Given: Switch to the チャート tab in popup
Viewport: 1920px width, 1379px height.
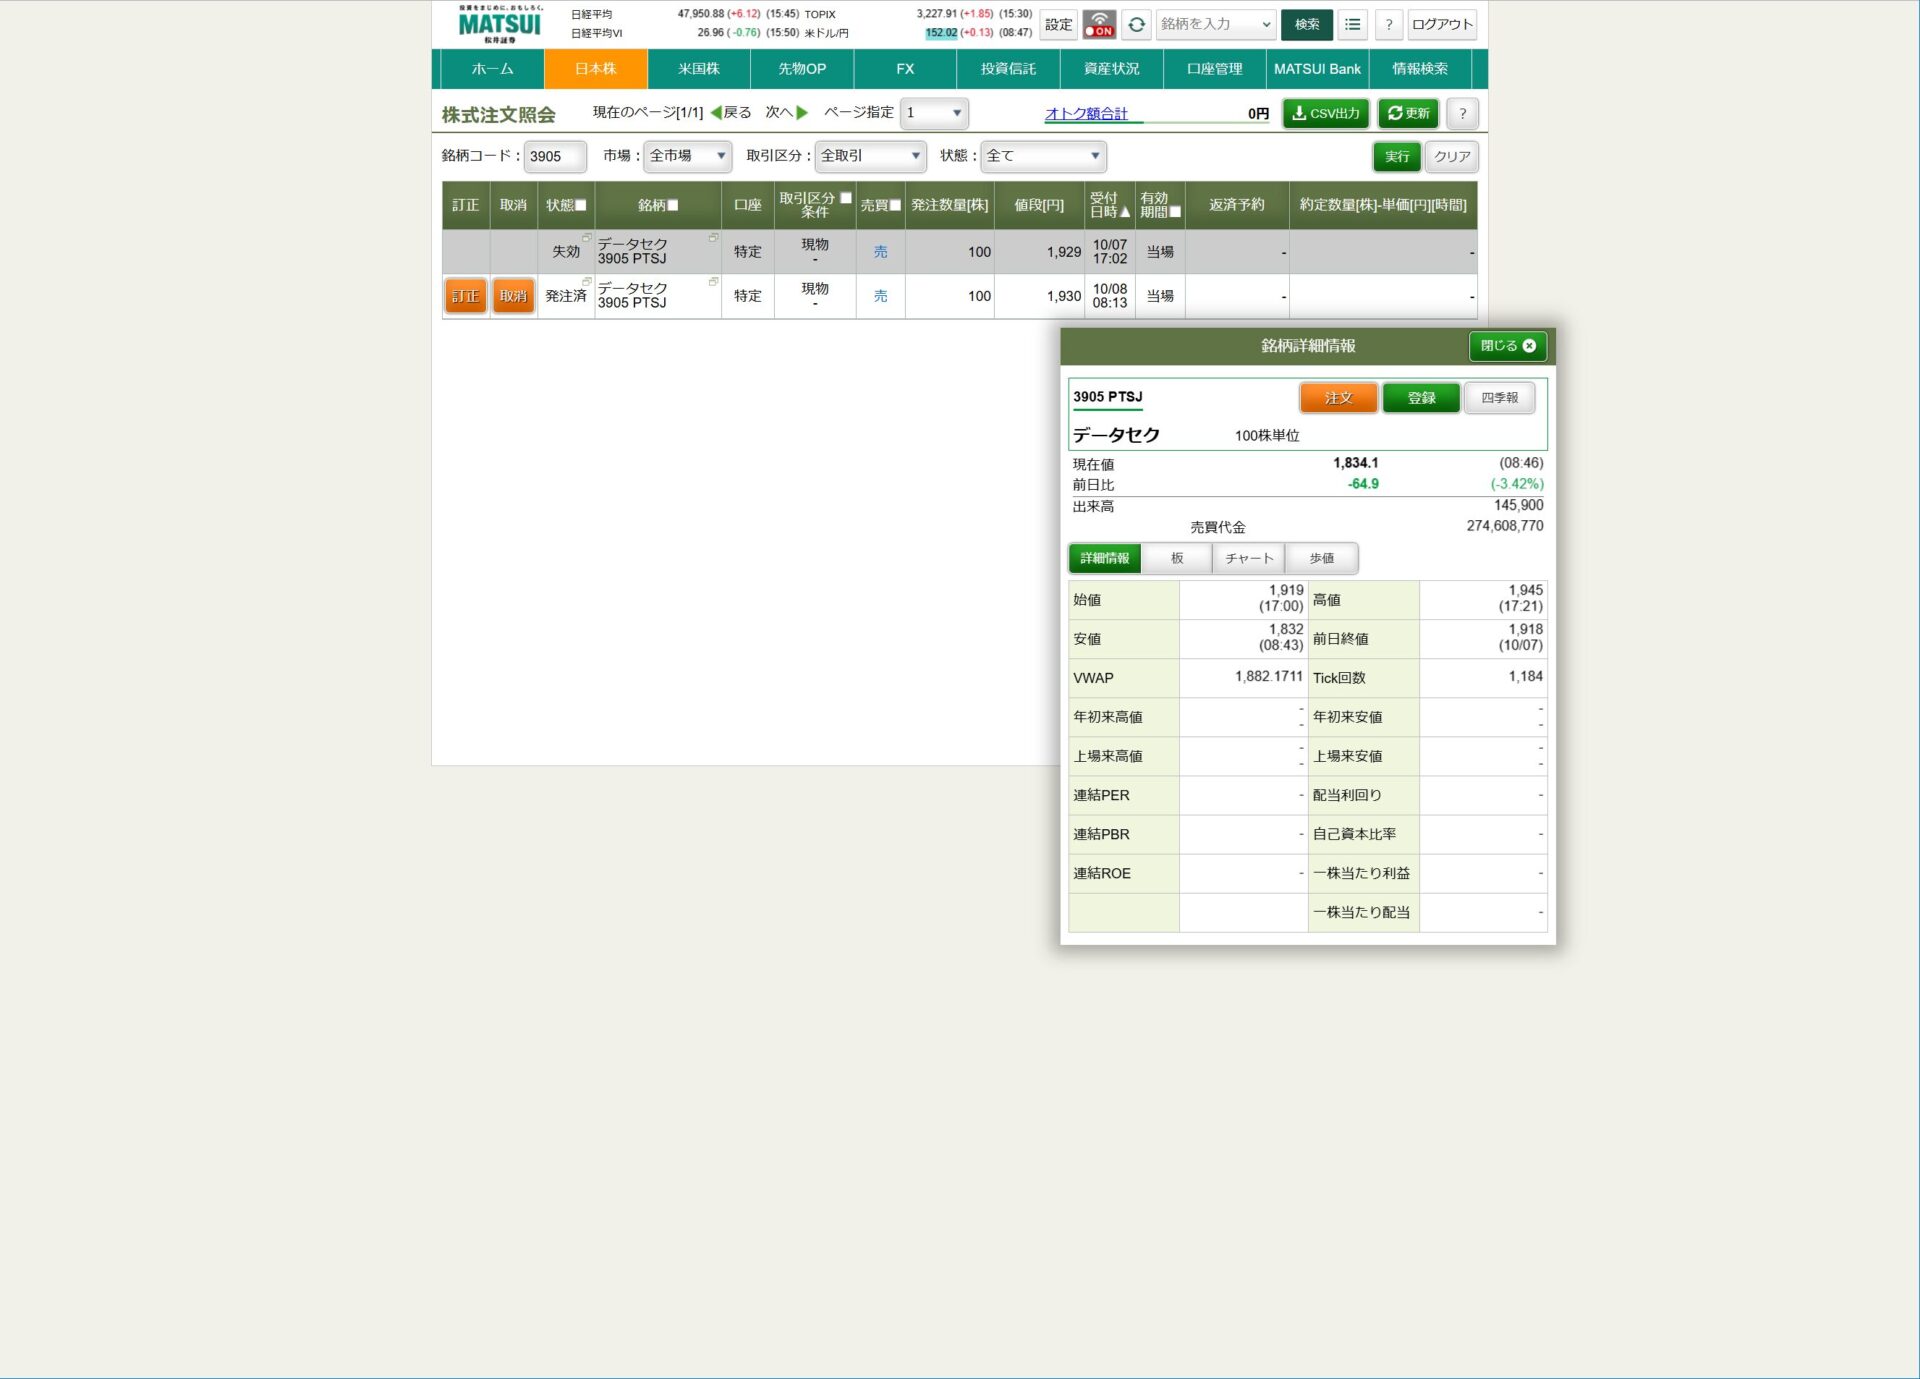Looking at the screenshot, I should [x=1248, y=558].
